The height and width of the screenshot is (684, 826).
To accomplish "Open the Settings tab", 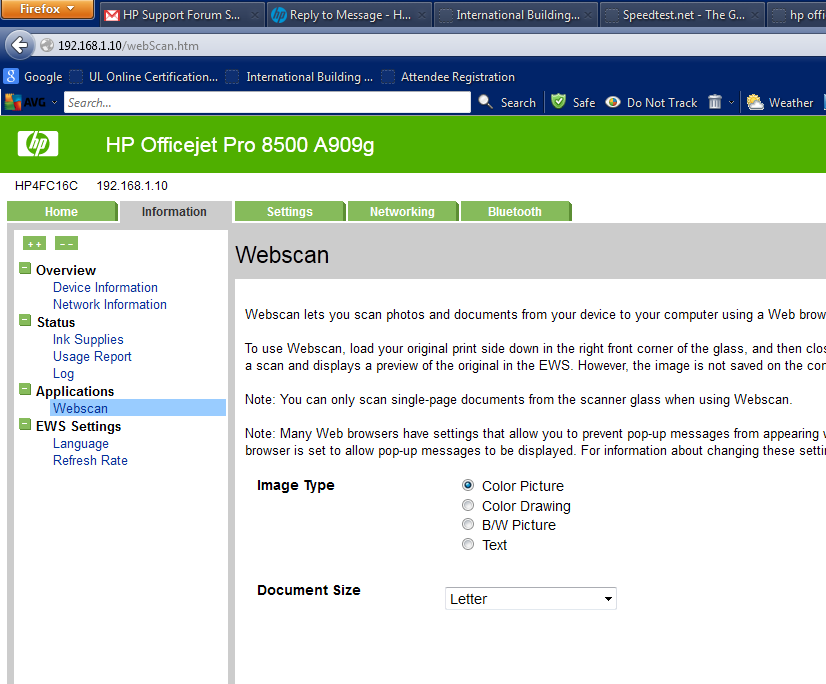I will point(290,211).
